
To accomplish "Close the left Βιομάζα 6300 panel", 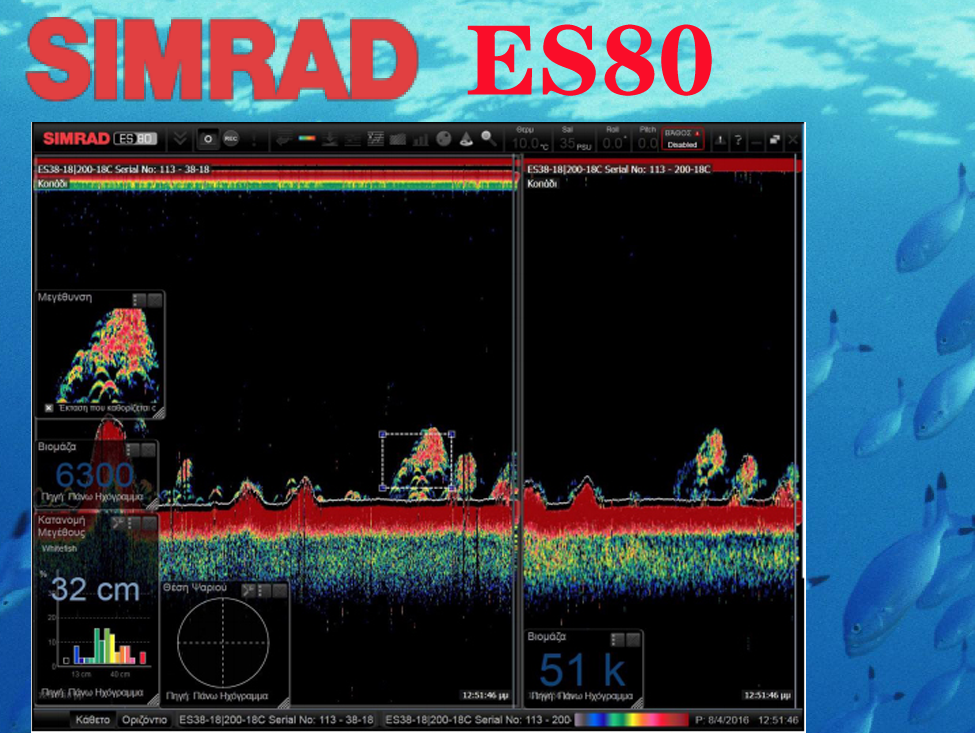I will pyautogui.click(x=148, y=450).
